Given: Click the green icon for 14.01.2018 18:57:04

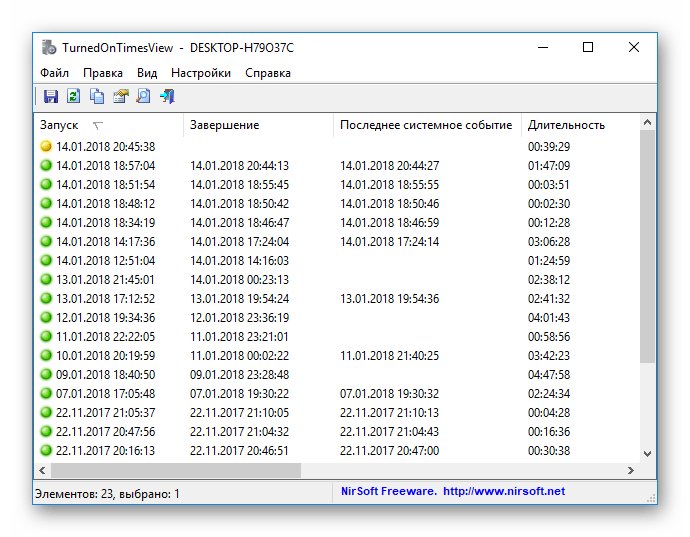Looking at the screenshot, I should (46, 166).
